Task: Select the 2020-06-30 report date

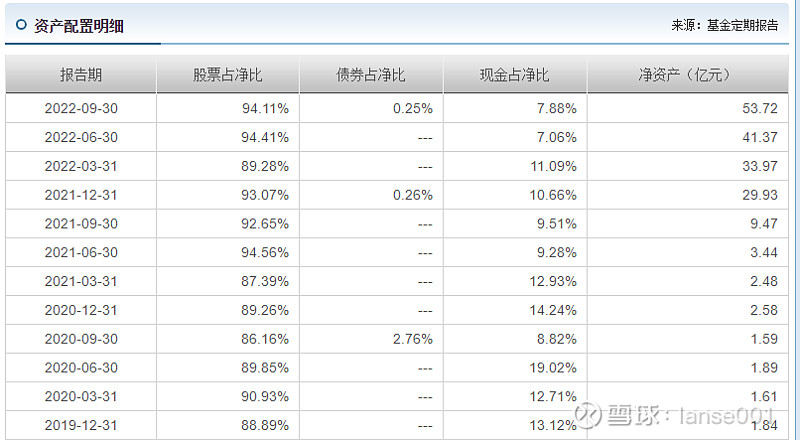Action: pyautogui.click(x=81, y=368)
